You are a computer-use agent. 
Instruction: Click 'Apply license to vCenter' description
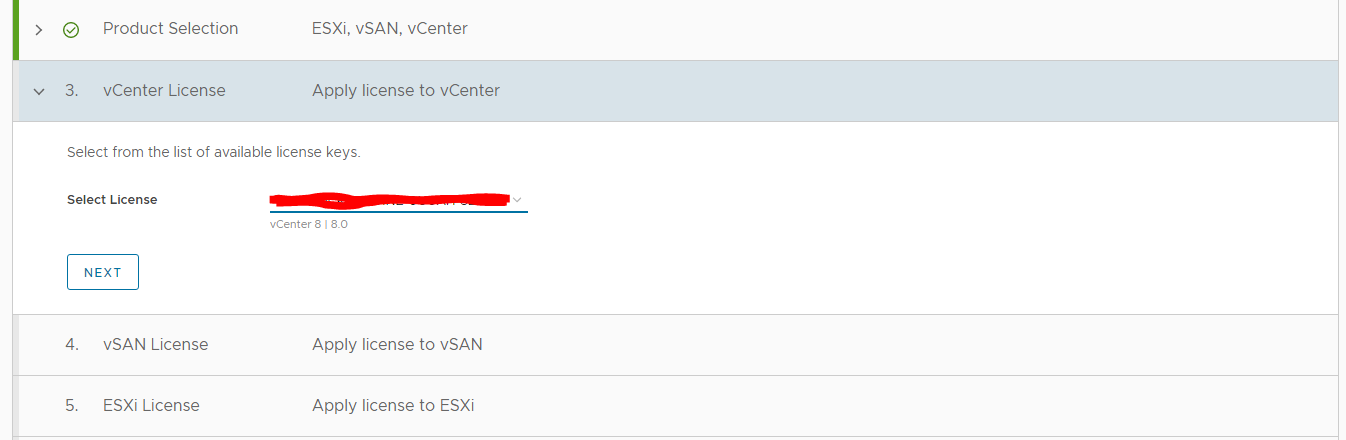coord(405,91)
